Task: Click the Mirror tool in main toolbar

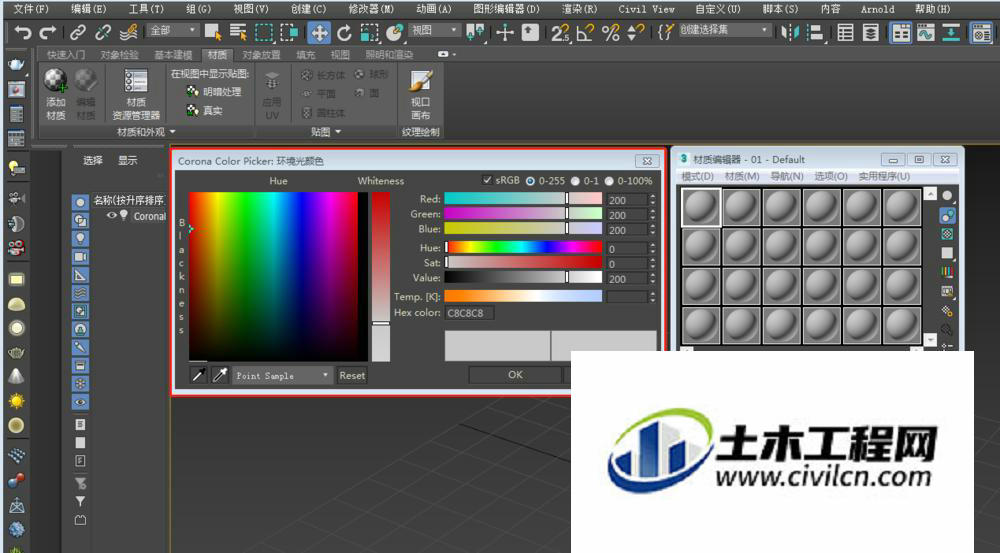Action: (790, 33)
